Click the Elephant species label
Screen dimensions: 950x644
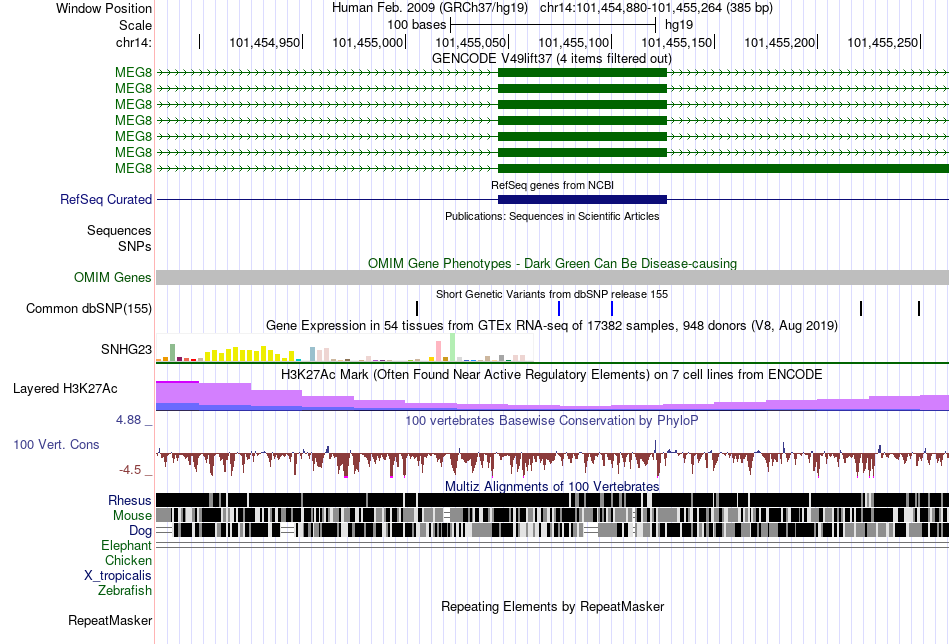[126, 545]
